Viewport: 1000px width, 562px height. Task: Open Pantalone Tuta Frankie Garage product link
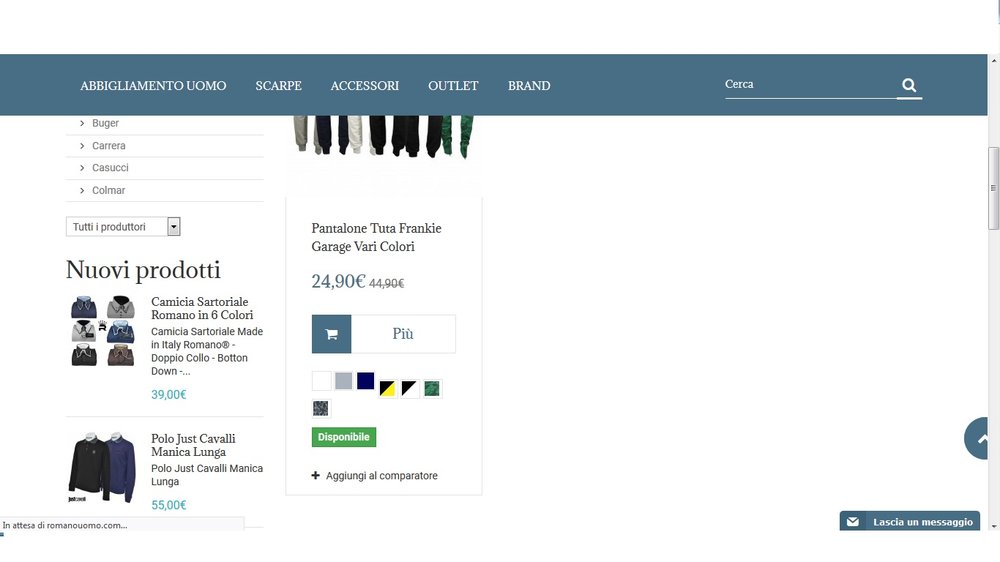click(376, 237)
